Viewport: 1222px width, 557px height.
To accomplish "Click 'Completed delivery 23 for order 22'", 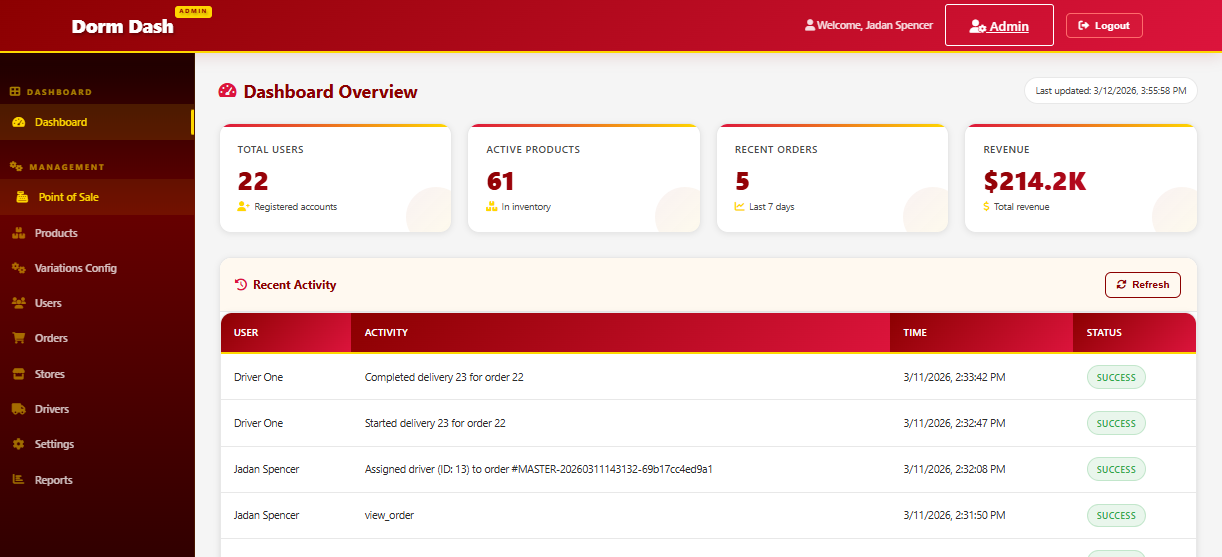I will [x=444, y=377].
